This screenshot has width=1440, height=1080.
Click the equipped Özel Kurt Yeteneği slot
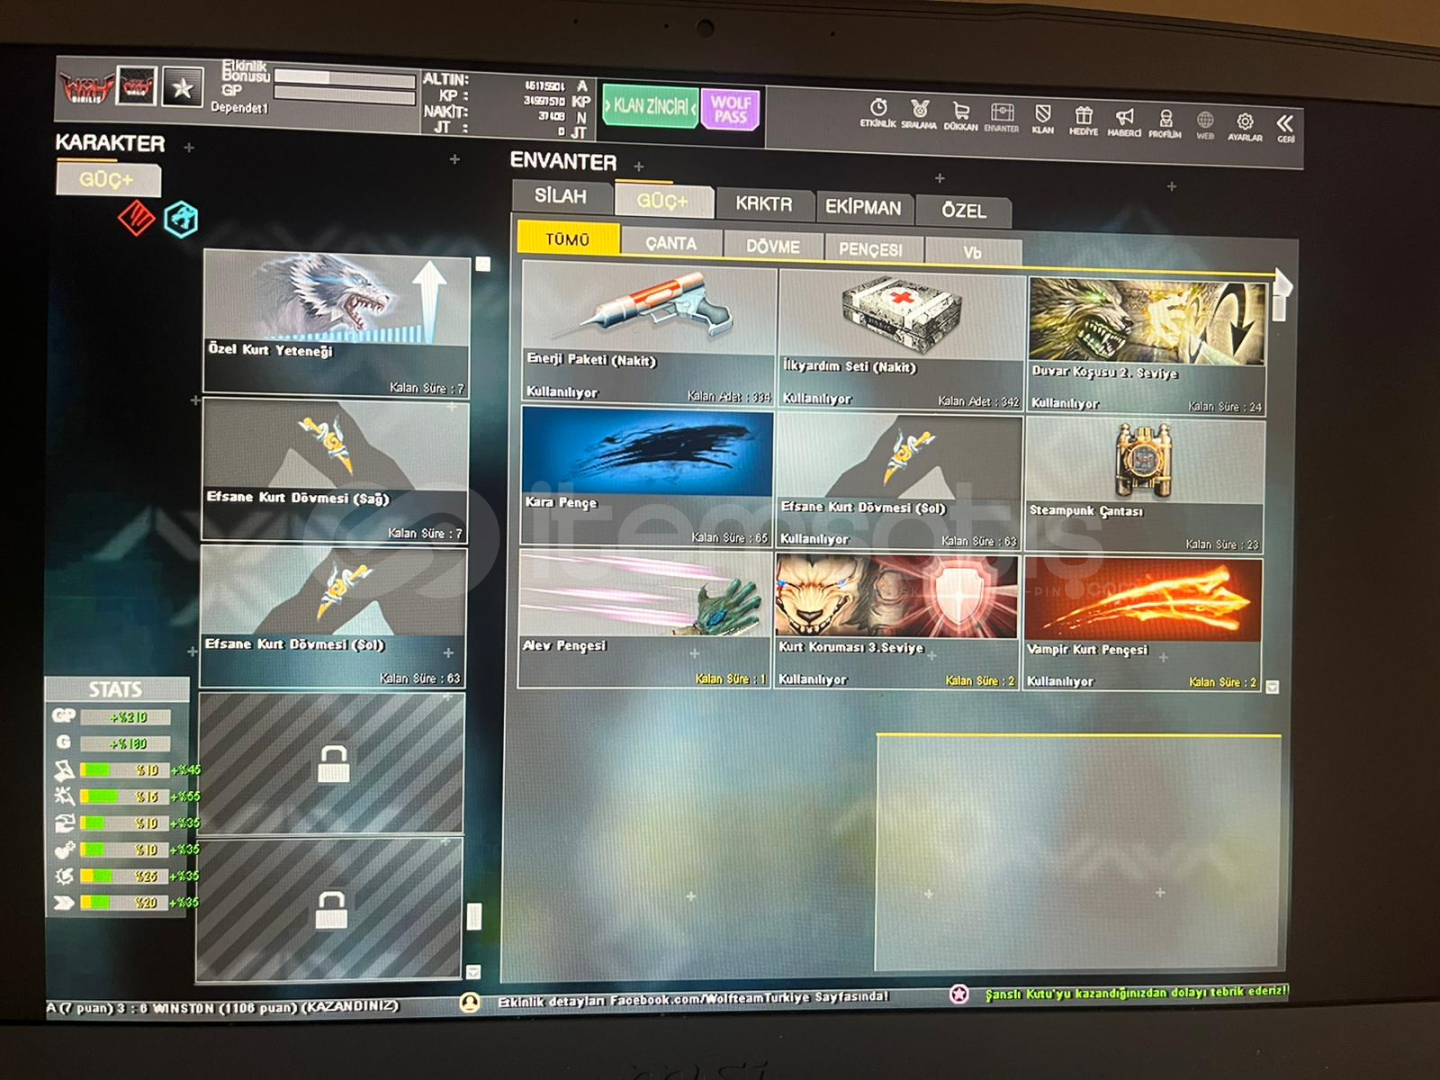337,323
